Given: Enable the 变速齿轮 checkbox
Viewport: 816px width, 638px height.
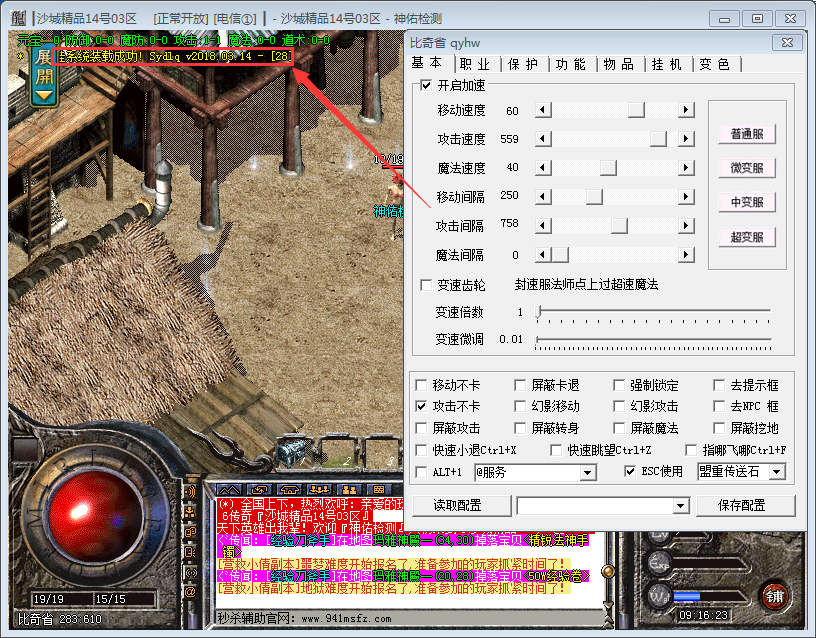Looking at the screenshot, I should 427,285.
